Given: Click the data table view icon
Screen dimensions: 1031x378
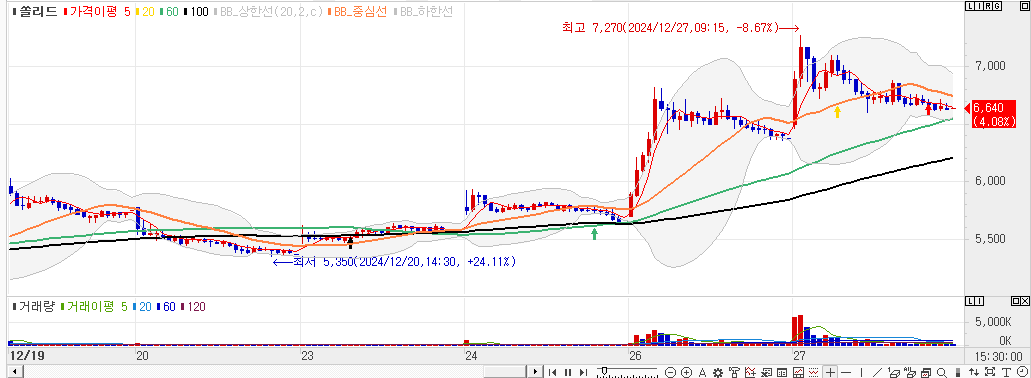Looking at the screenshot, I should click(x=782, y=372).
